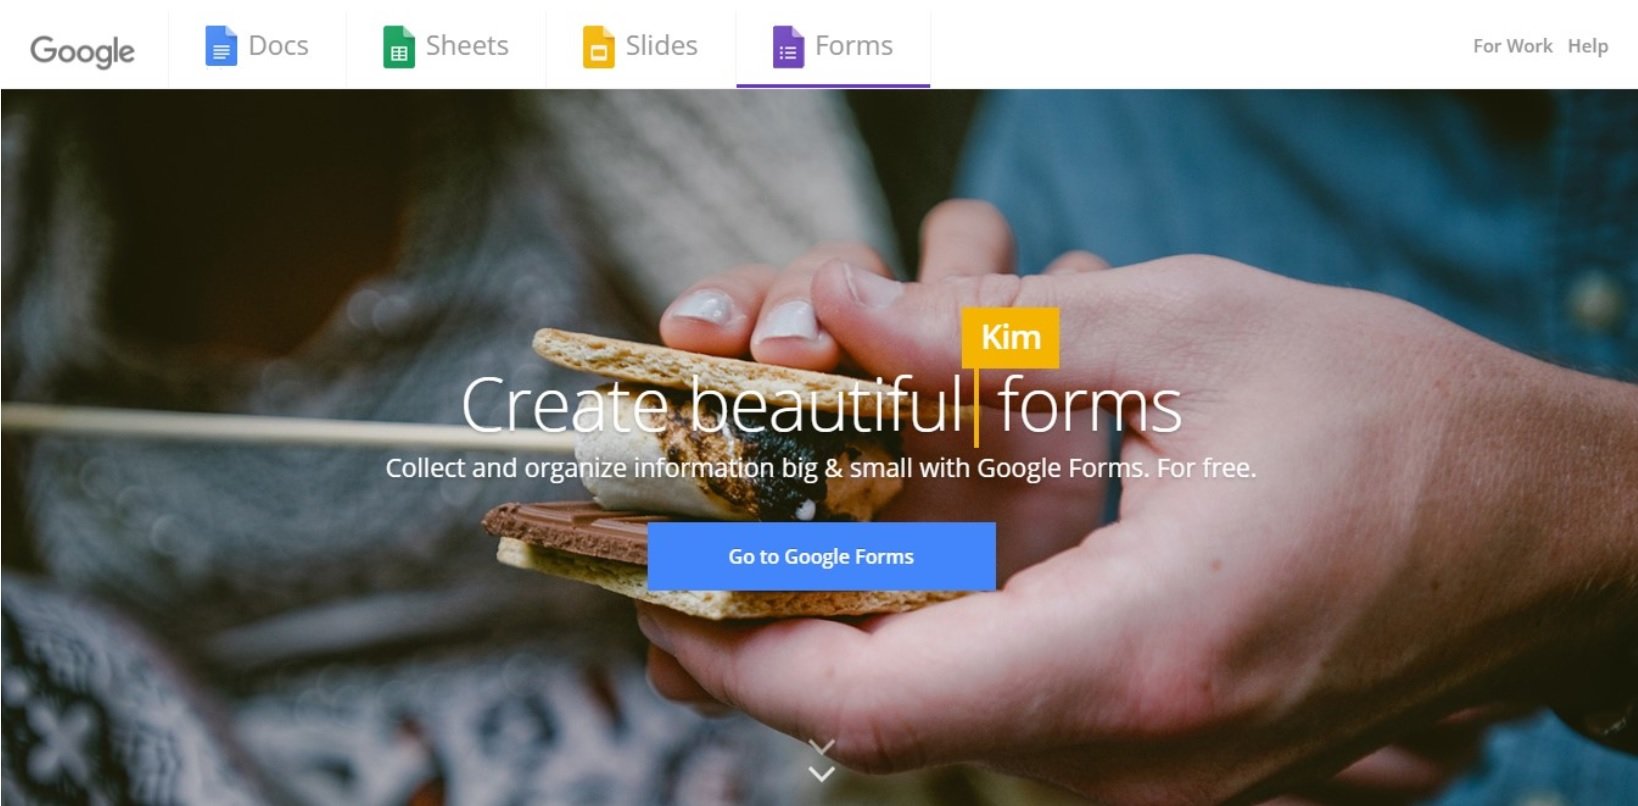
Task: Open the For Work link
Action: [1512, 46]
